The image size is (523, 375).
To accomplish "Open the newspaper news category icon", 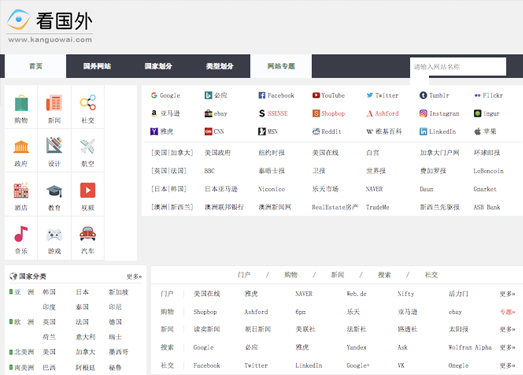I will click(x=54, y=103).
